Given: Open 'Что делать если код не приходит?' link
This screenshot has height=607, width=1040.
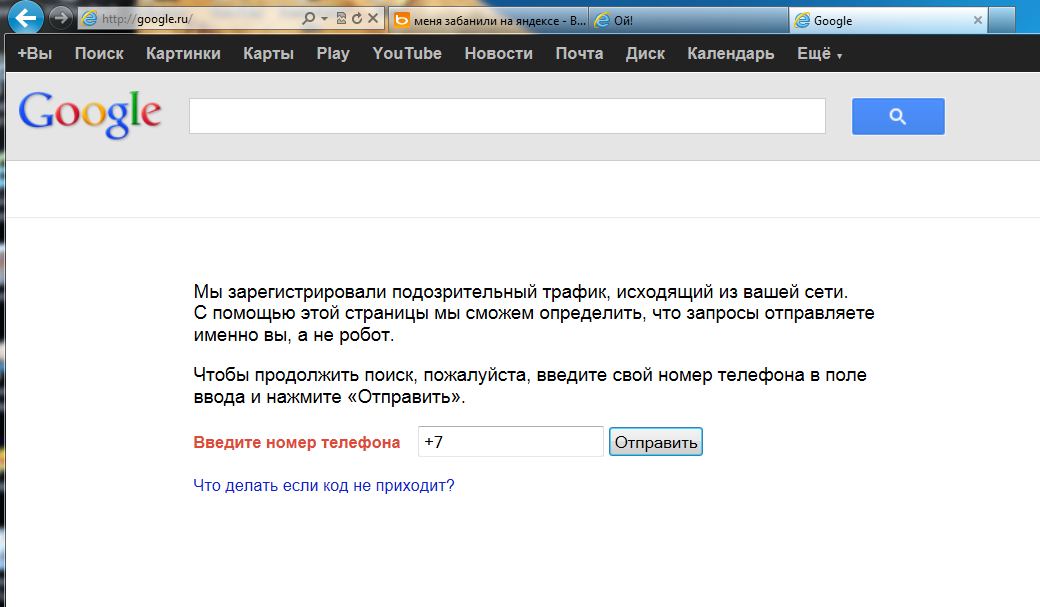Looking at the screenshot, I should pos(323,486).
